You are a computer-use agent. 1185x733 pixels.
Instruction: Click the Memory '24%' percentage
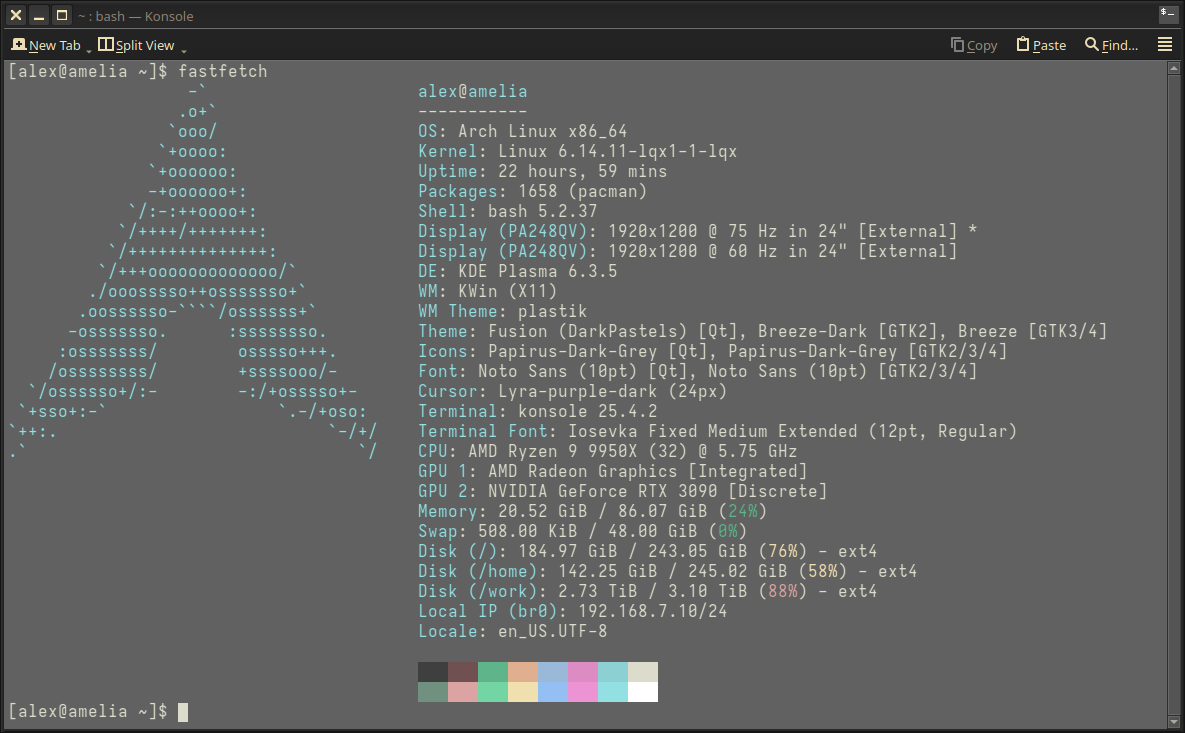tap(742, 512)
